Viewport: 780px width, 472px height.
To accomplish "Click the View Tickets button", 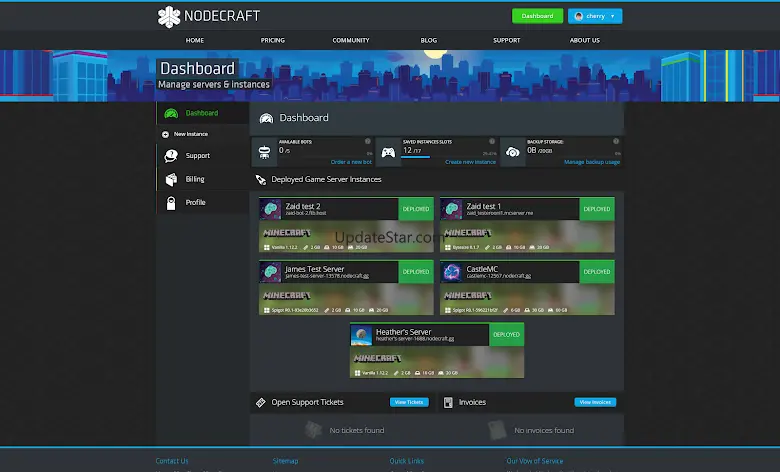I will 409,402.
